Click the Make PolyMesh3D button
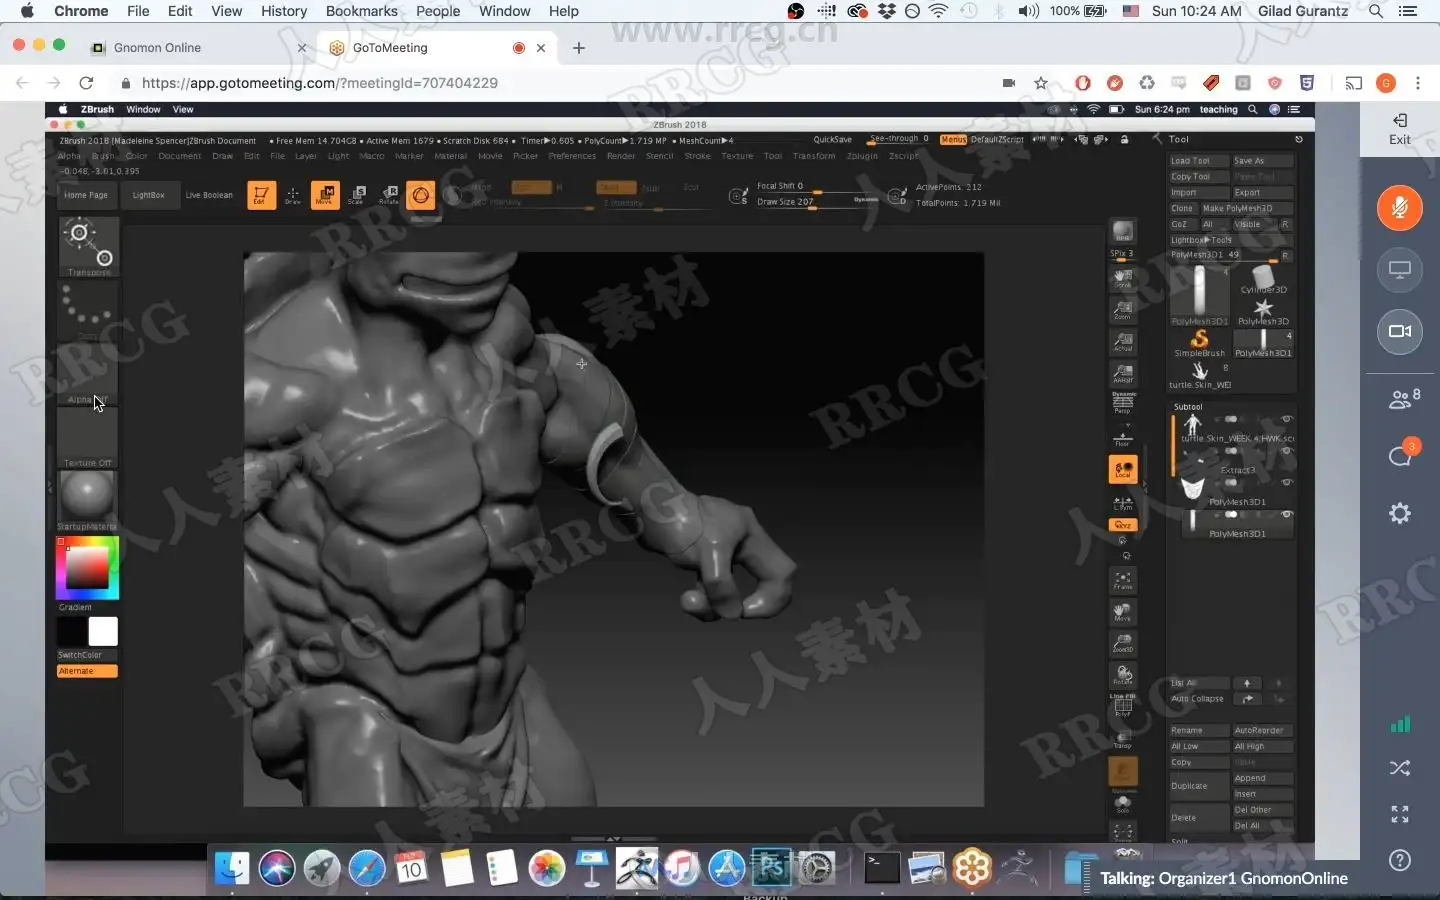 1246,209
